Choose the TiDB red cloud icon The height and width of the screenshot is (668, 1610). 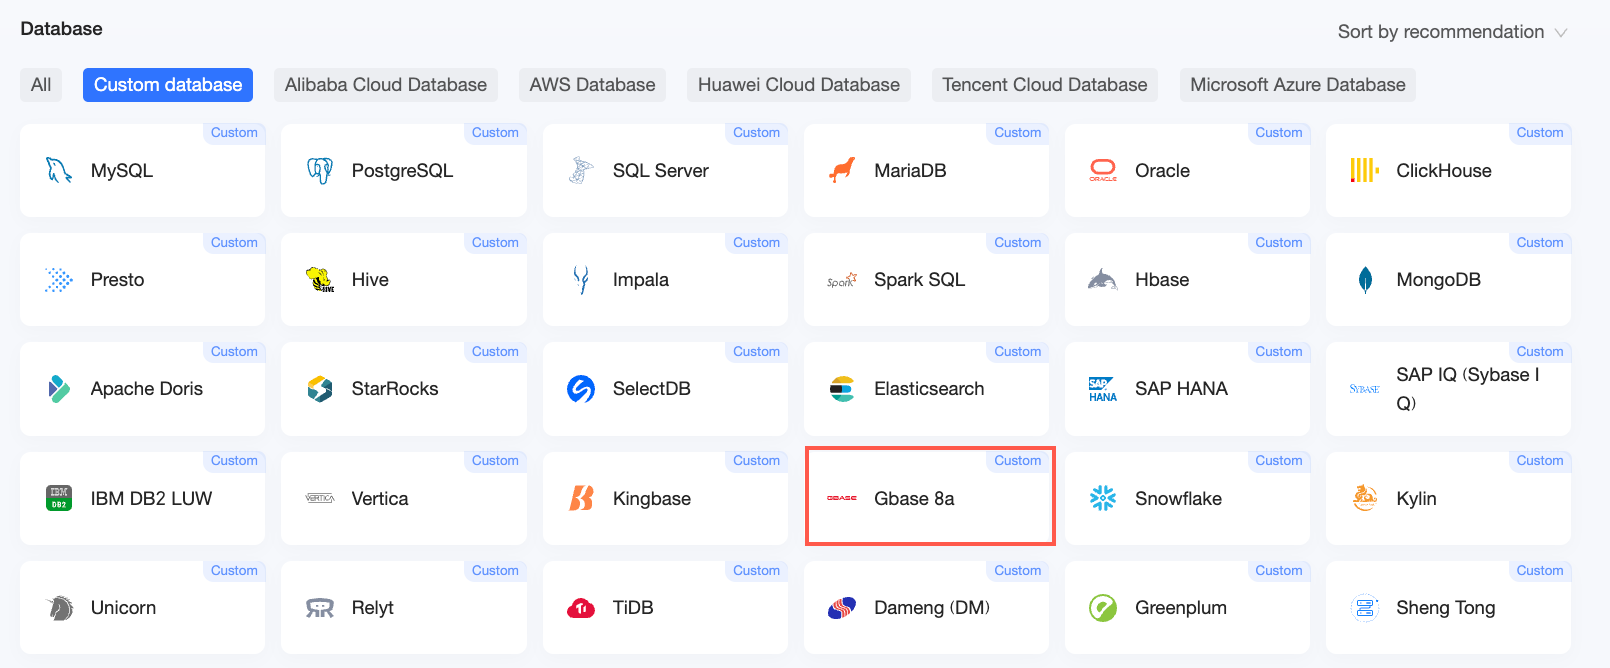(581, 608)
